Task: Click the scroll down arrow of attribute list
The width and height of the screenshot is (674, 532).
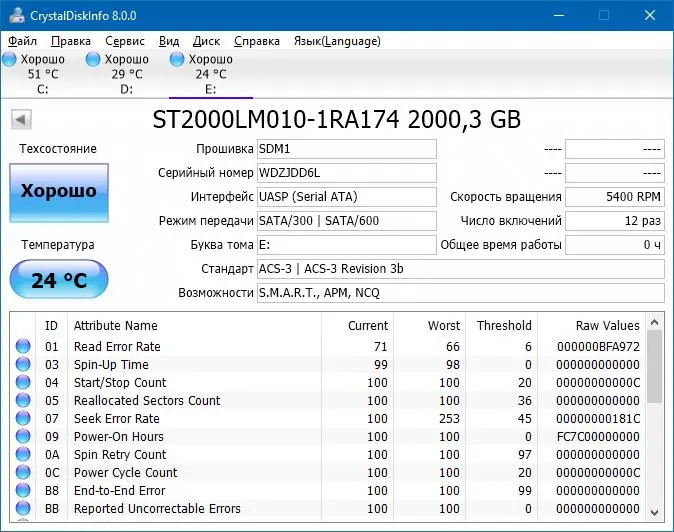Action: click(x=655, y=513)
